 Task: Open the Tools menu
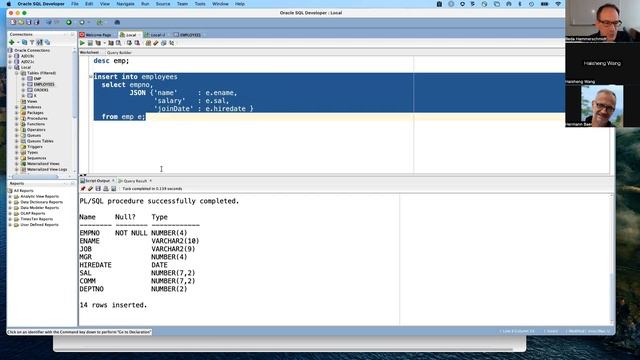click(x=200, y=4)
